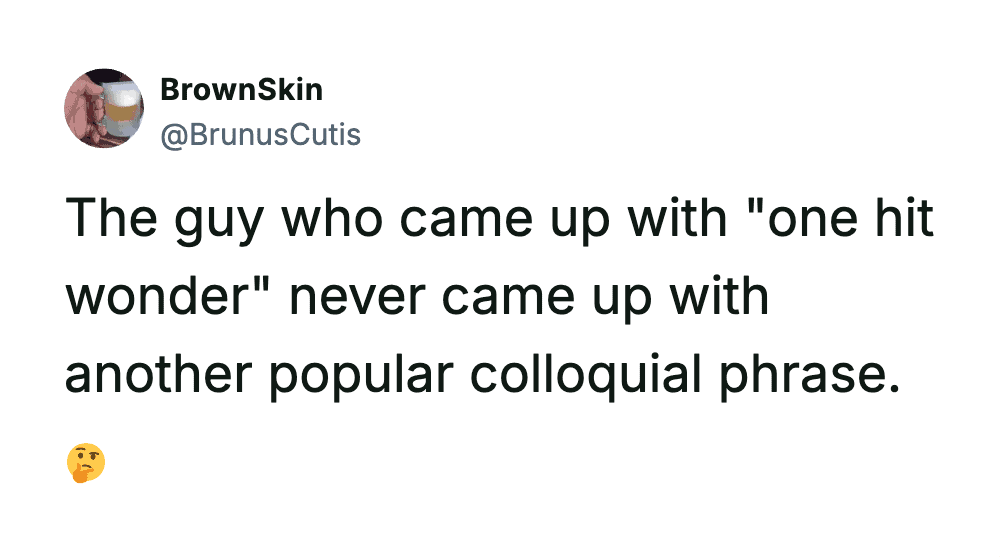Viewport: 1000px width, 558px height.
Task: Open the BrownSkin display name link
Action: click(241, 90)
